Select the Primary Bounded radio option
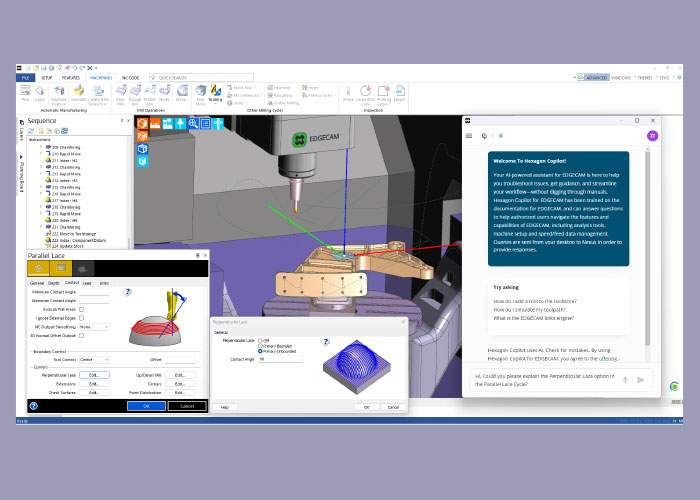This screenshot has width=700, height=500. point(260,346)
